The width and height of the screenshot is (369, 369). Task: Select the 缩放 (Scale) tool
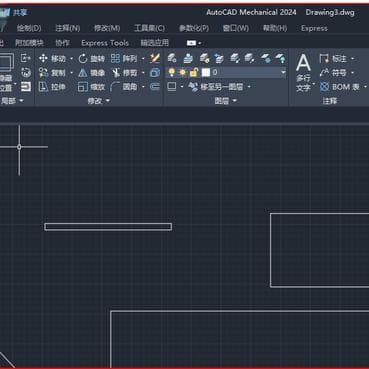pyautogui.click(x=92, y=87)
